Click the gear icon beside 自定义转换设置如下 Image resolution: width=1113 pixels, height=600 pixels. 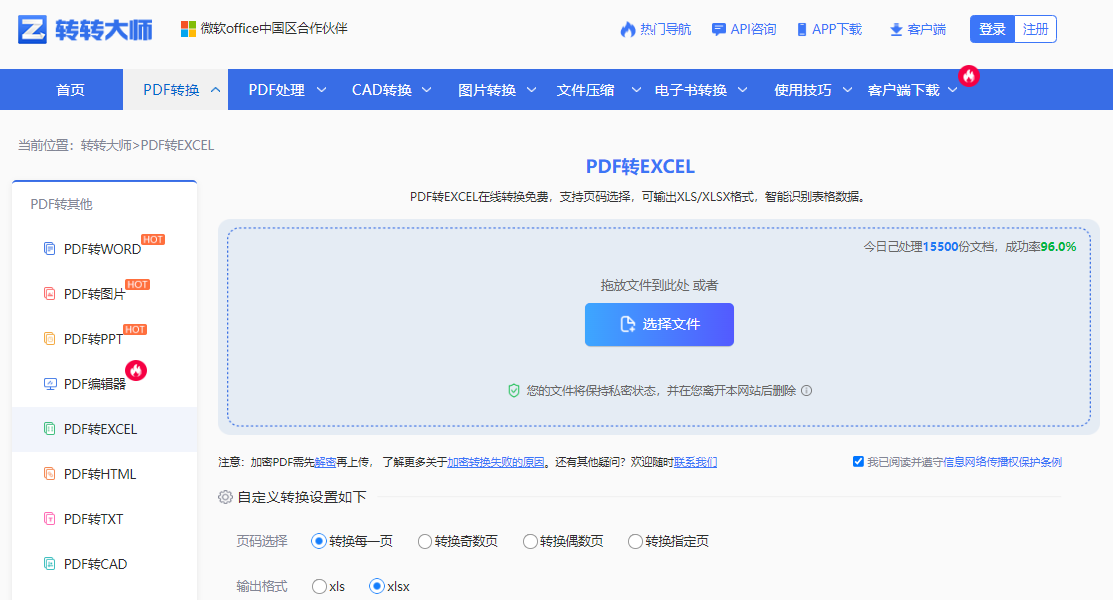[x=225, y=497]
